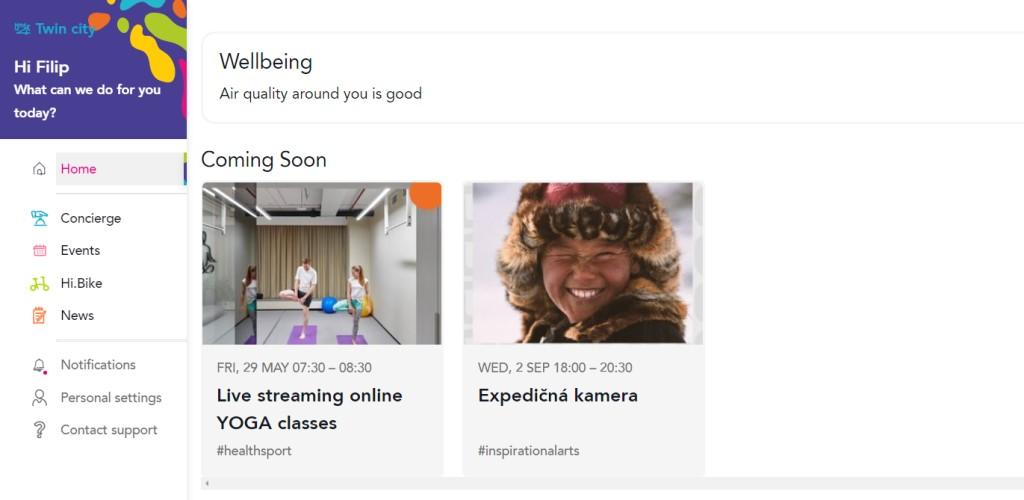Open the yoga class photo thumbnail
Image resolution: width=1024 pixels, height=500 pixels.
pyautogui.click(x=322, y=263)
